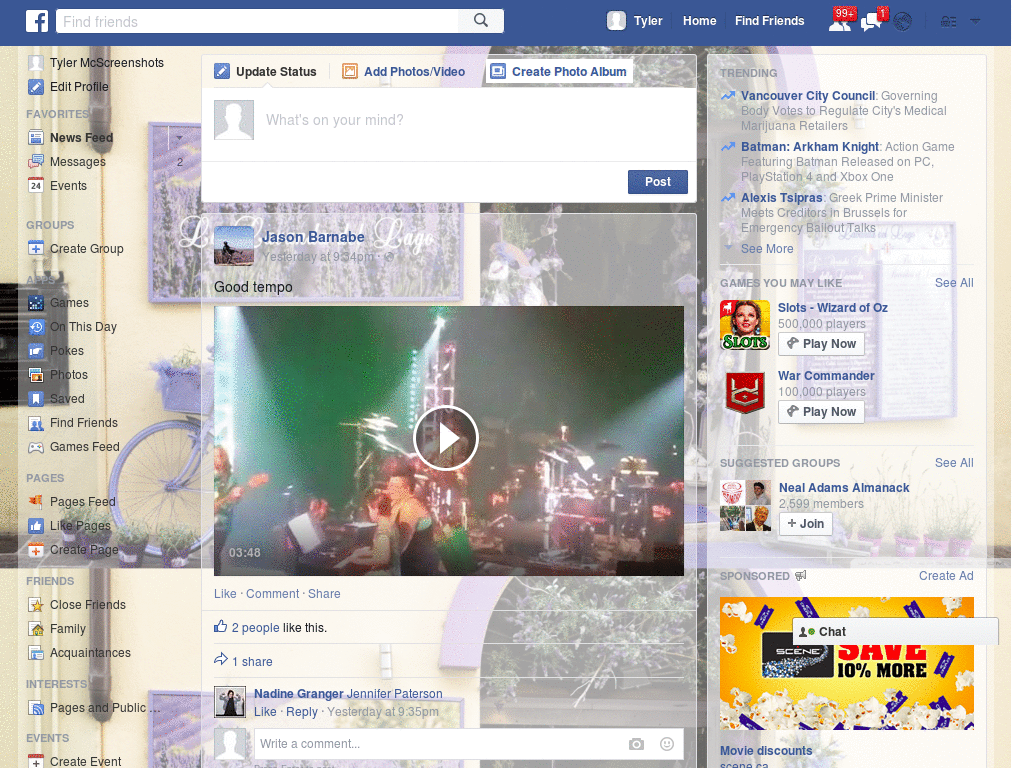
Task: Open Vancouver City Council trending topic
Action: (808, 96)
